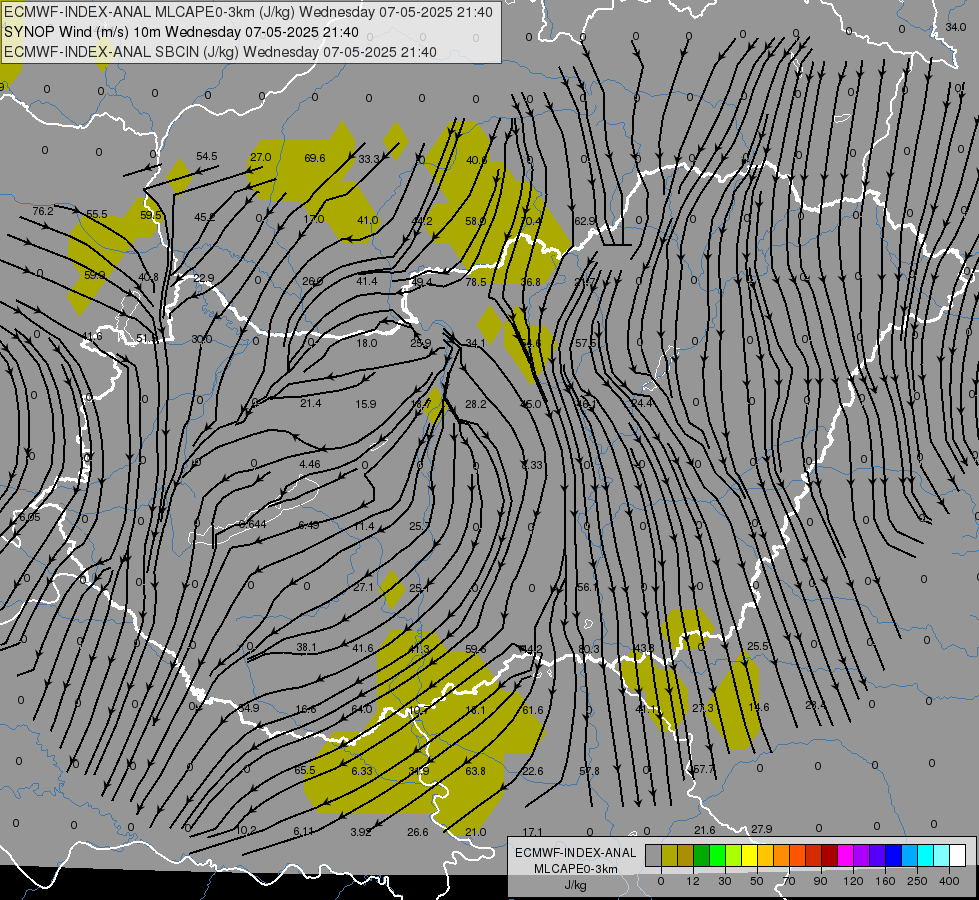
Task: Click the ECMWF-INDEX-ANAL legend label
Action: click(576, 853)
